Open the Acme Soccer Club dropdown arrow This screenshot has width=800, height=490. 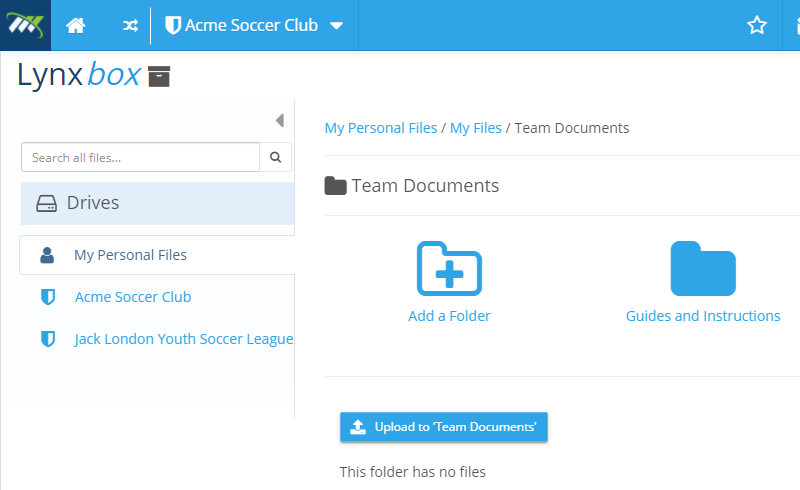[x=336, y=26]
